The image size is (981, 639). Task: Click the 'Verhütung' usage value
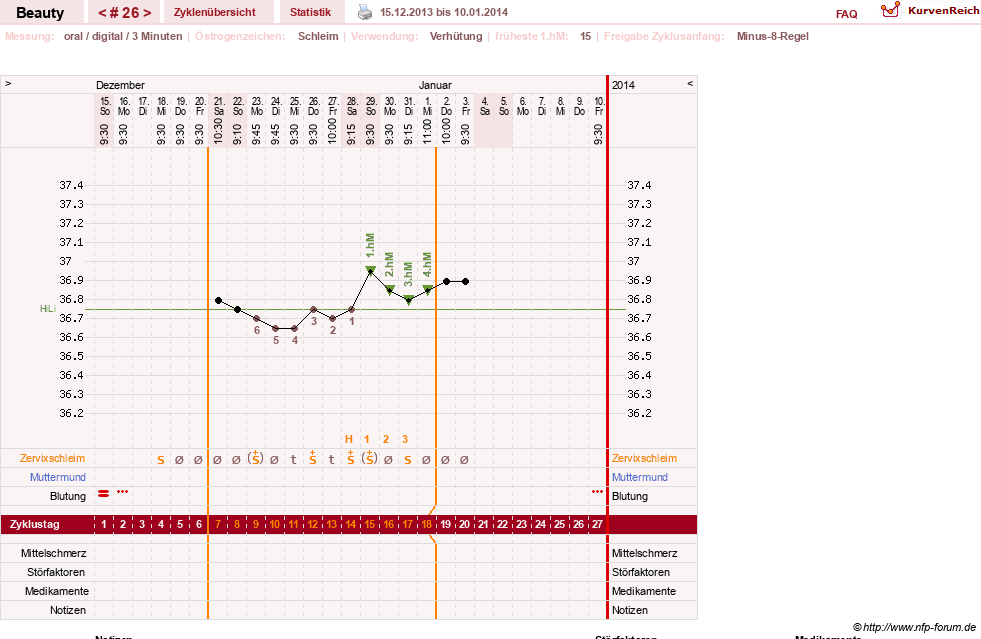tap(456, 36)
